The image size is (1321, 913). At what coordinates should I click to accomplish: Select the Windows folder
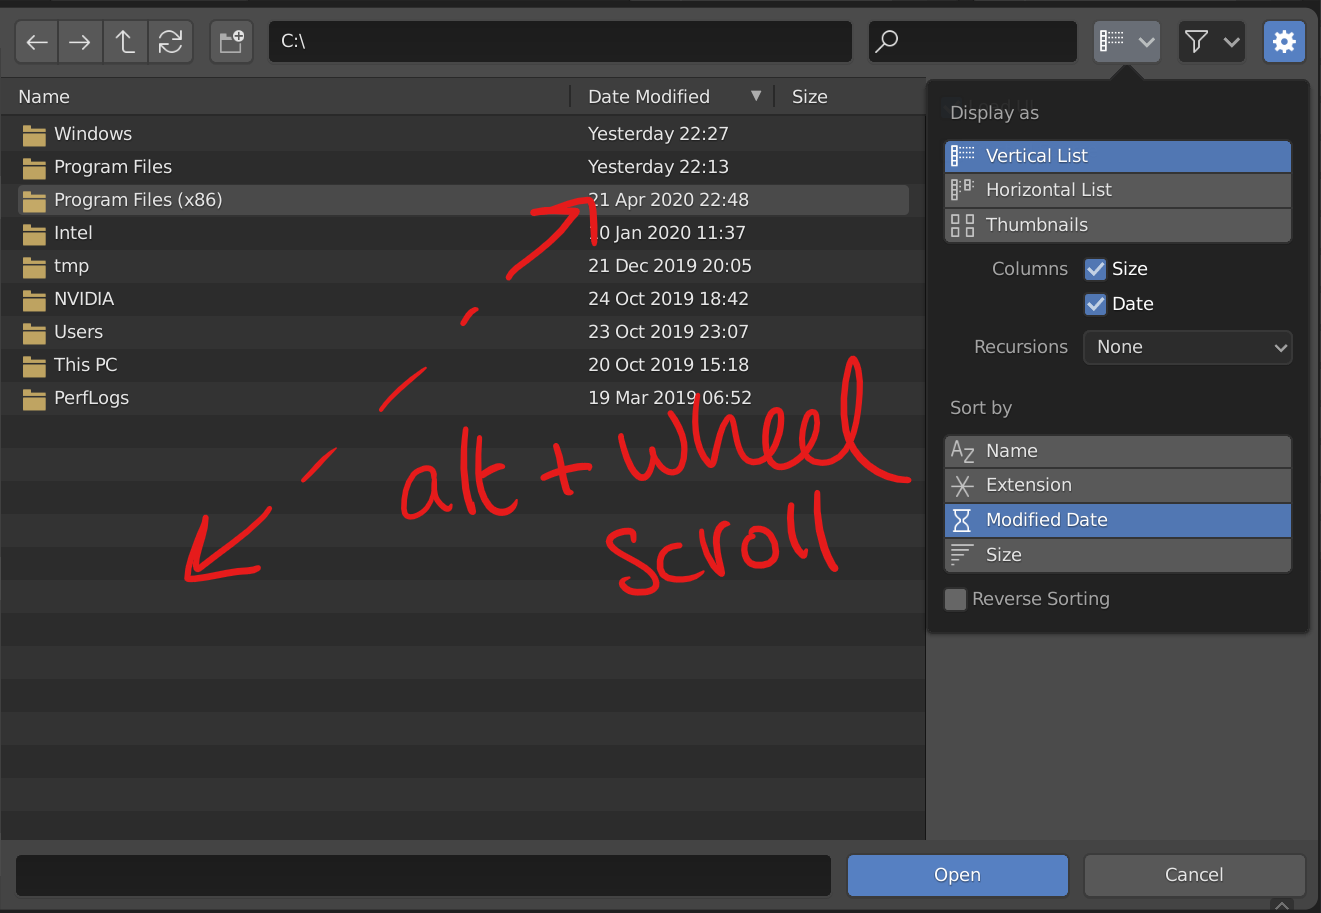tap(463, 134)
